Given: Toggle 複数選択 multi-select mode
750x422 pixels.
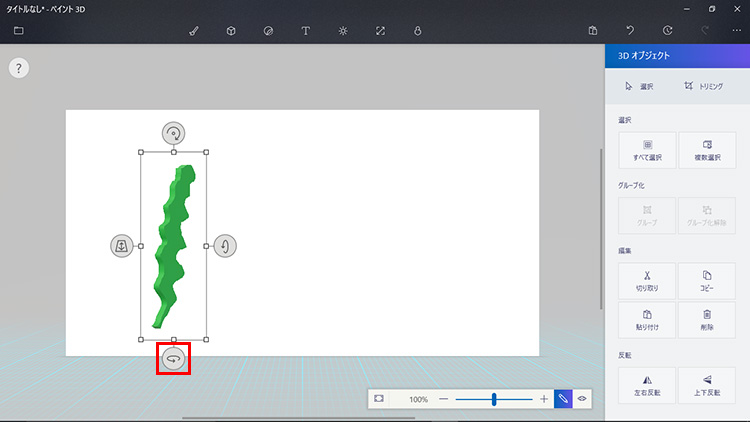Looking at the screenshot, I should click(706, 150).
